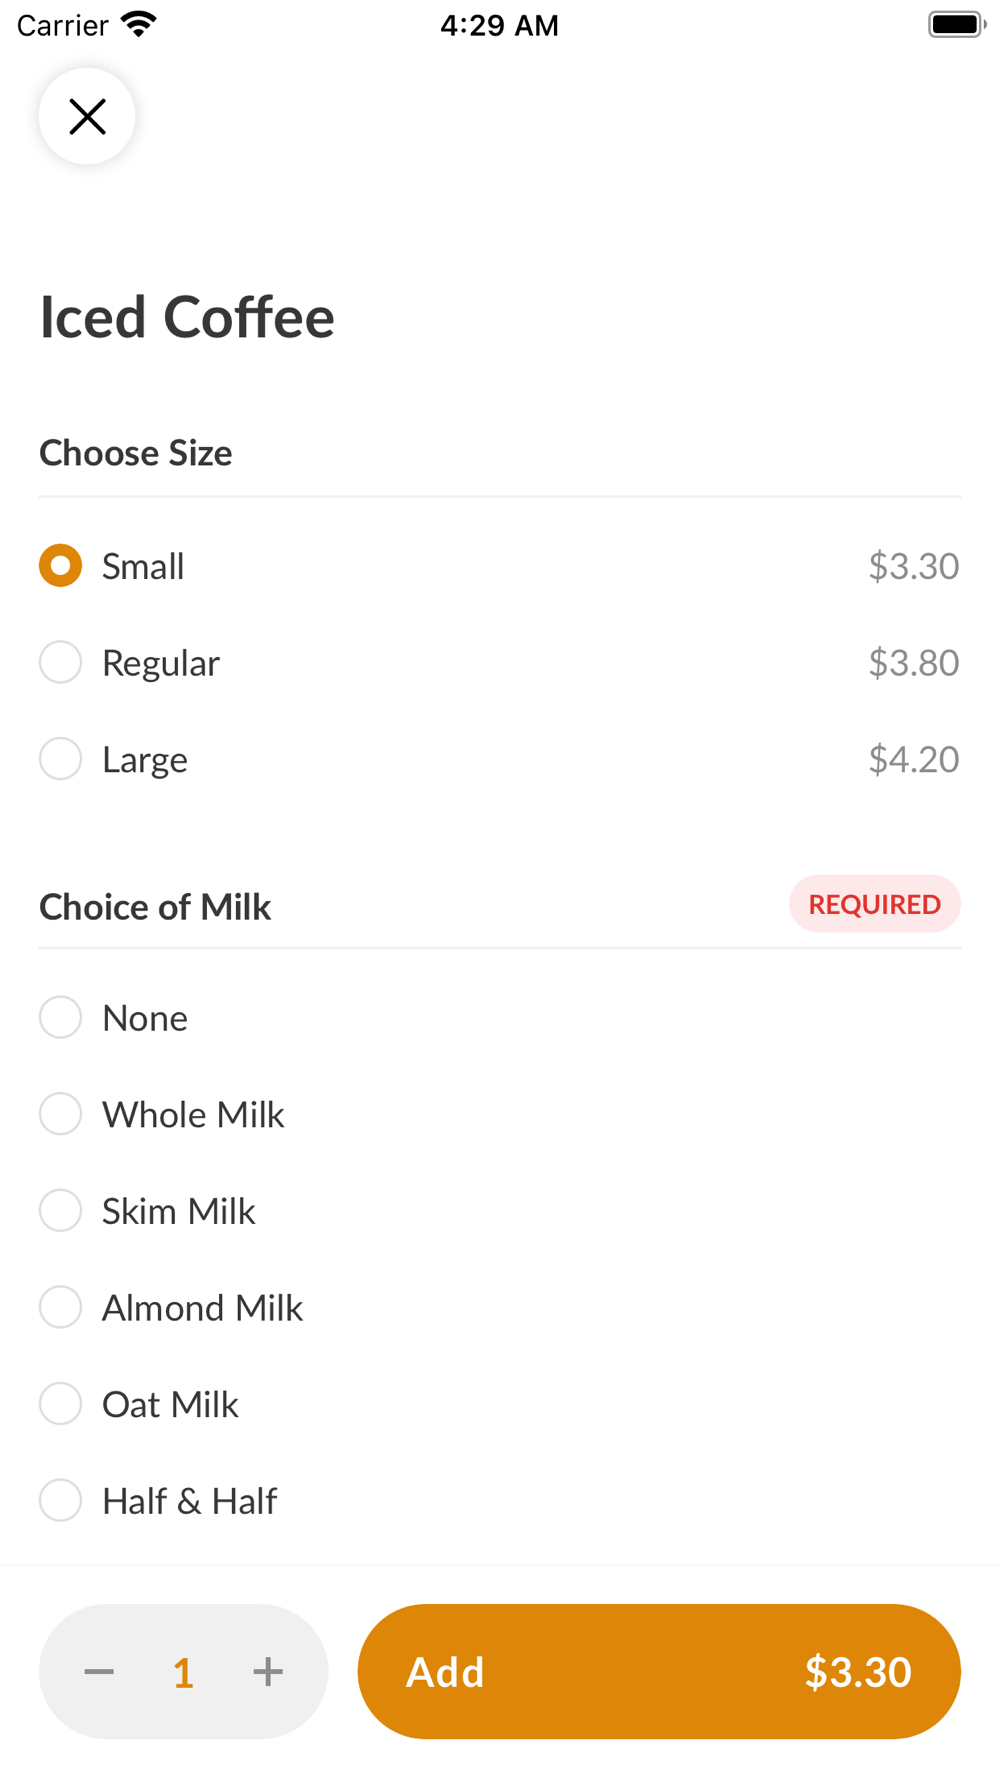Tap the minus quantity icon
This screenshot has height=1778, width=1000.
point(99,1671)
